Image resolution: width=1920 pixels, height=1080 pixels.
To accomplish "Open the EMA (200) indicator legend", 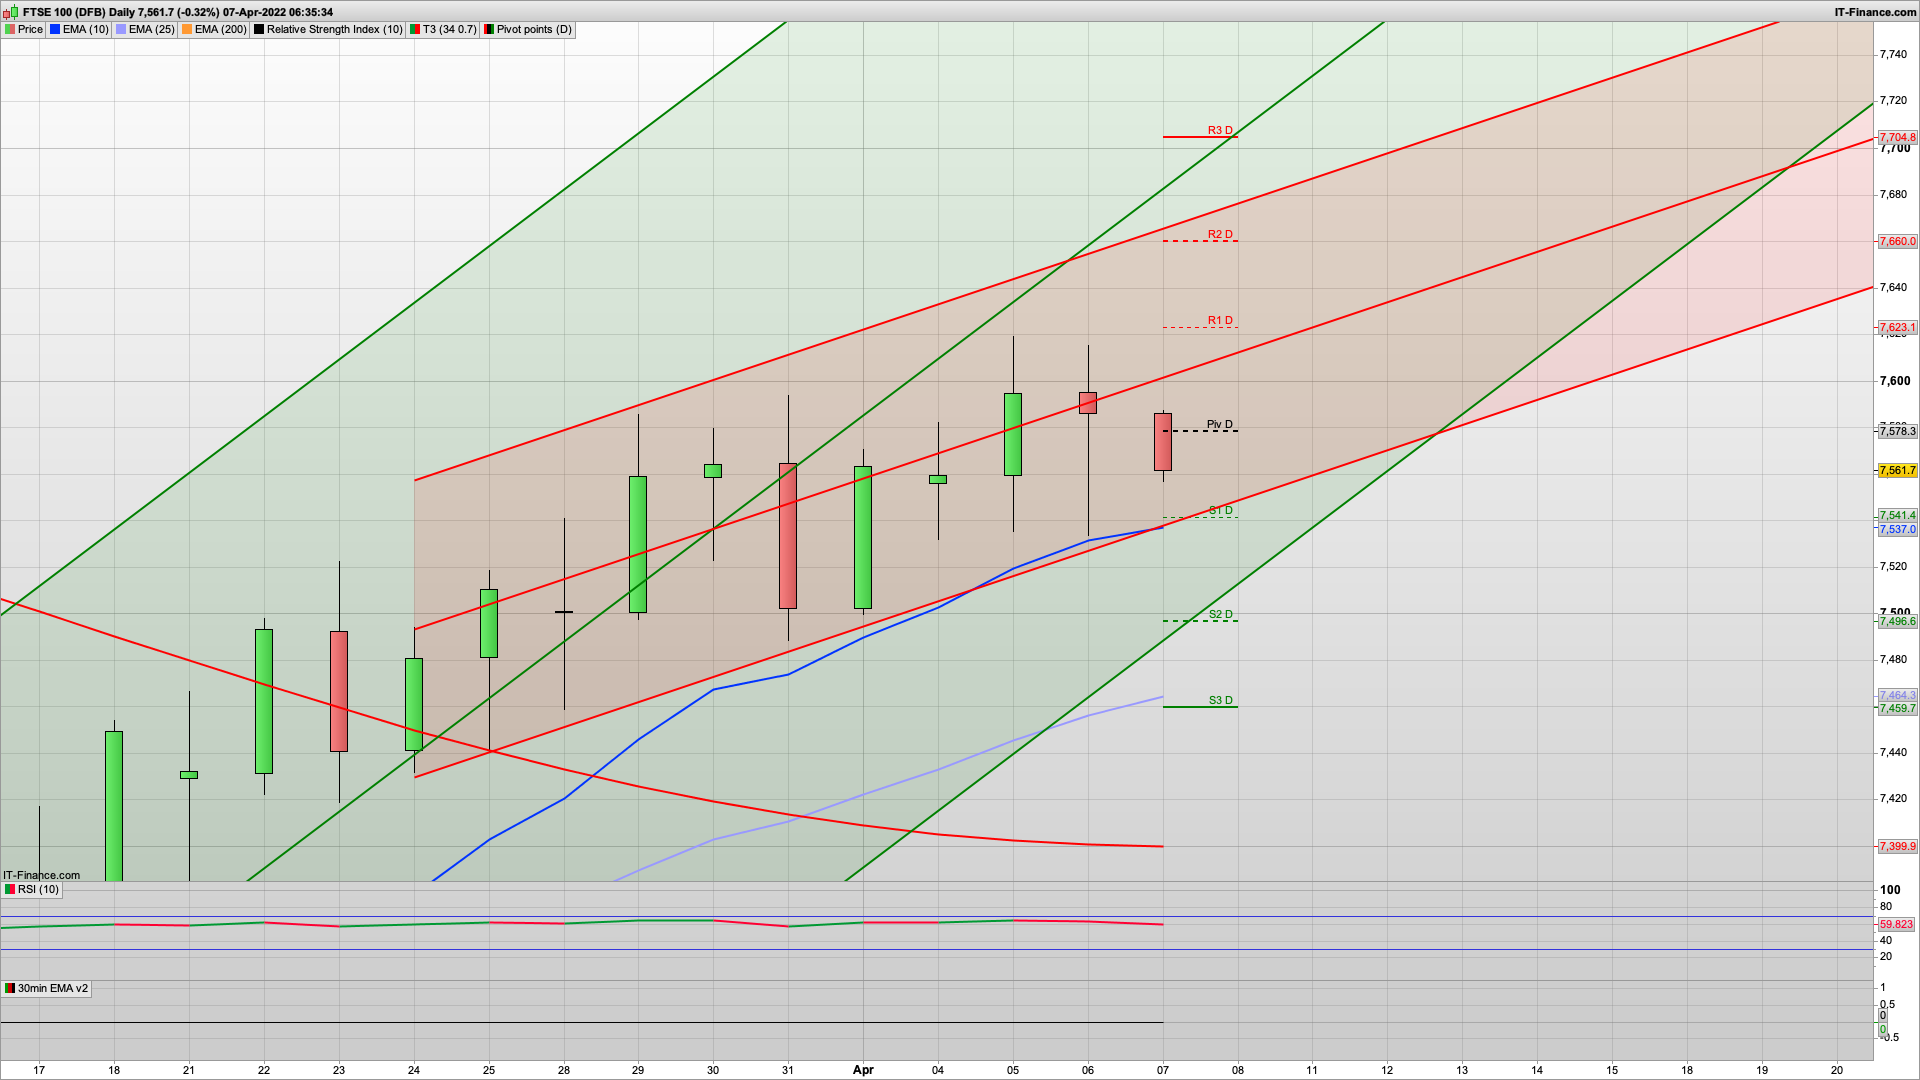I will (214, 30).
